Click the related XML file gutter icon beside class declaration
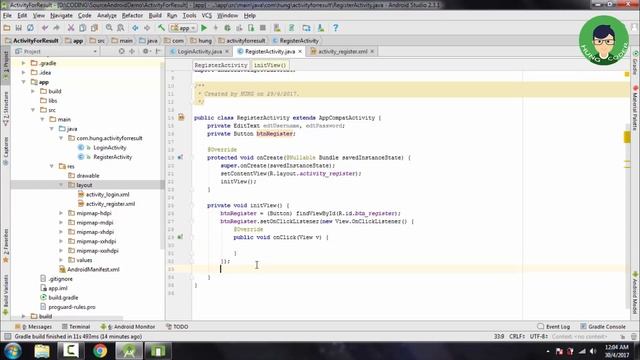The width and height of the screenshot is (640, 360). [x=181, y=118]
